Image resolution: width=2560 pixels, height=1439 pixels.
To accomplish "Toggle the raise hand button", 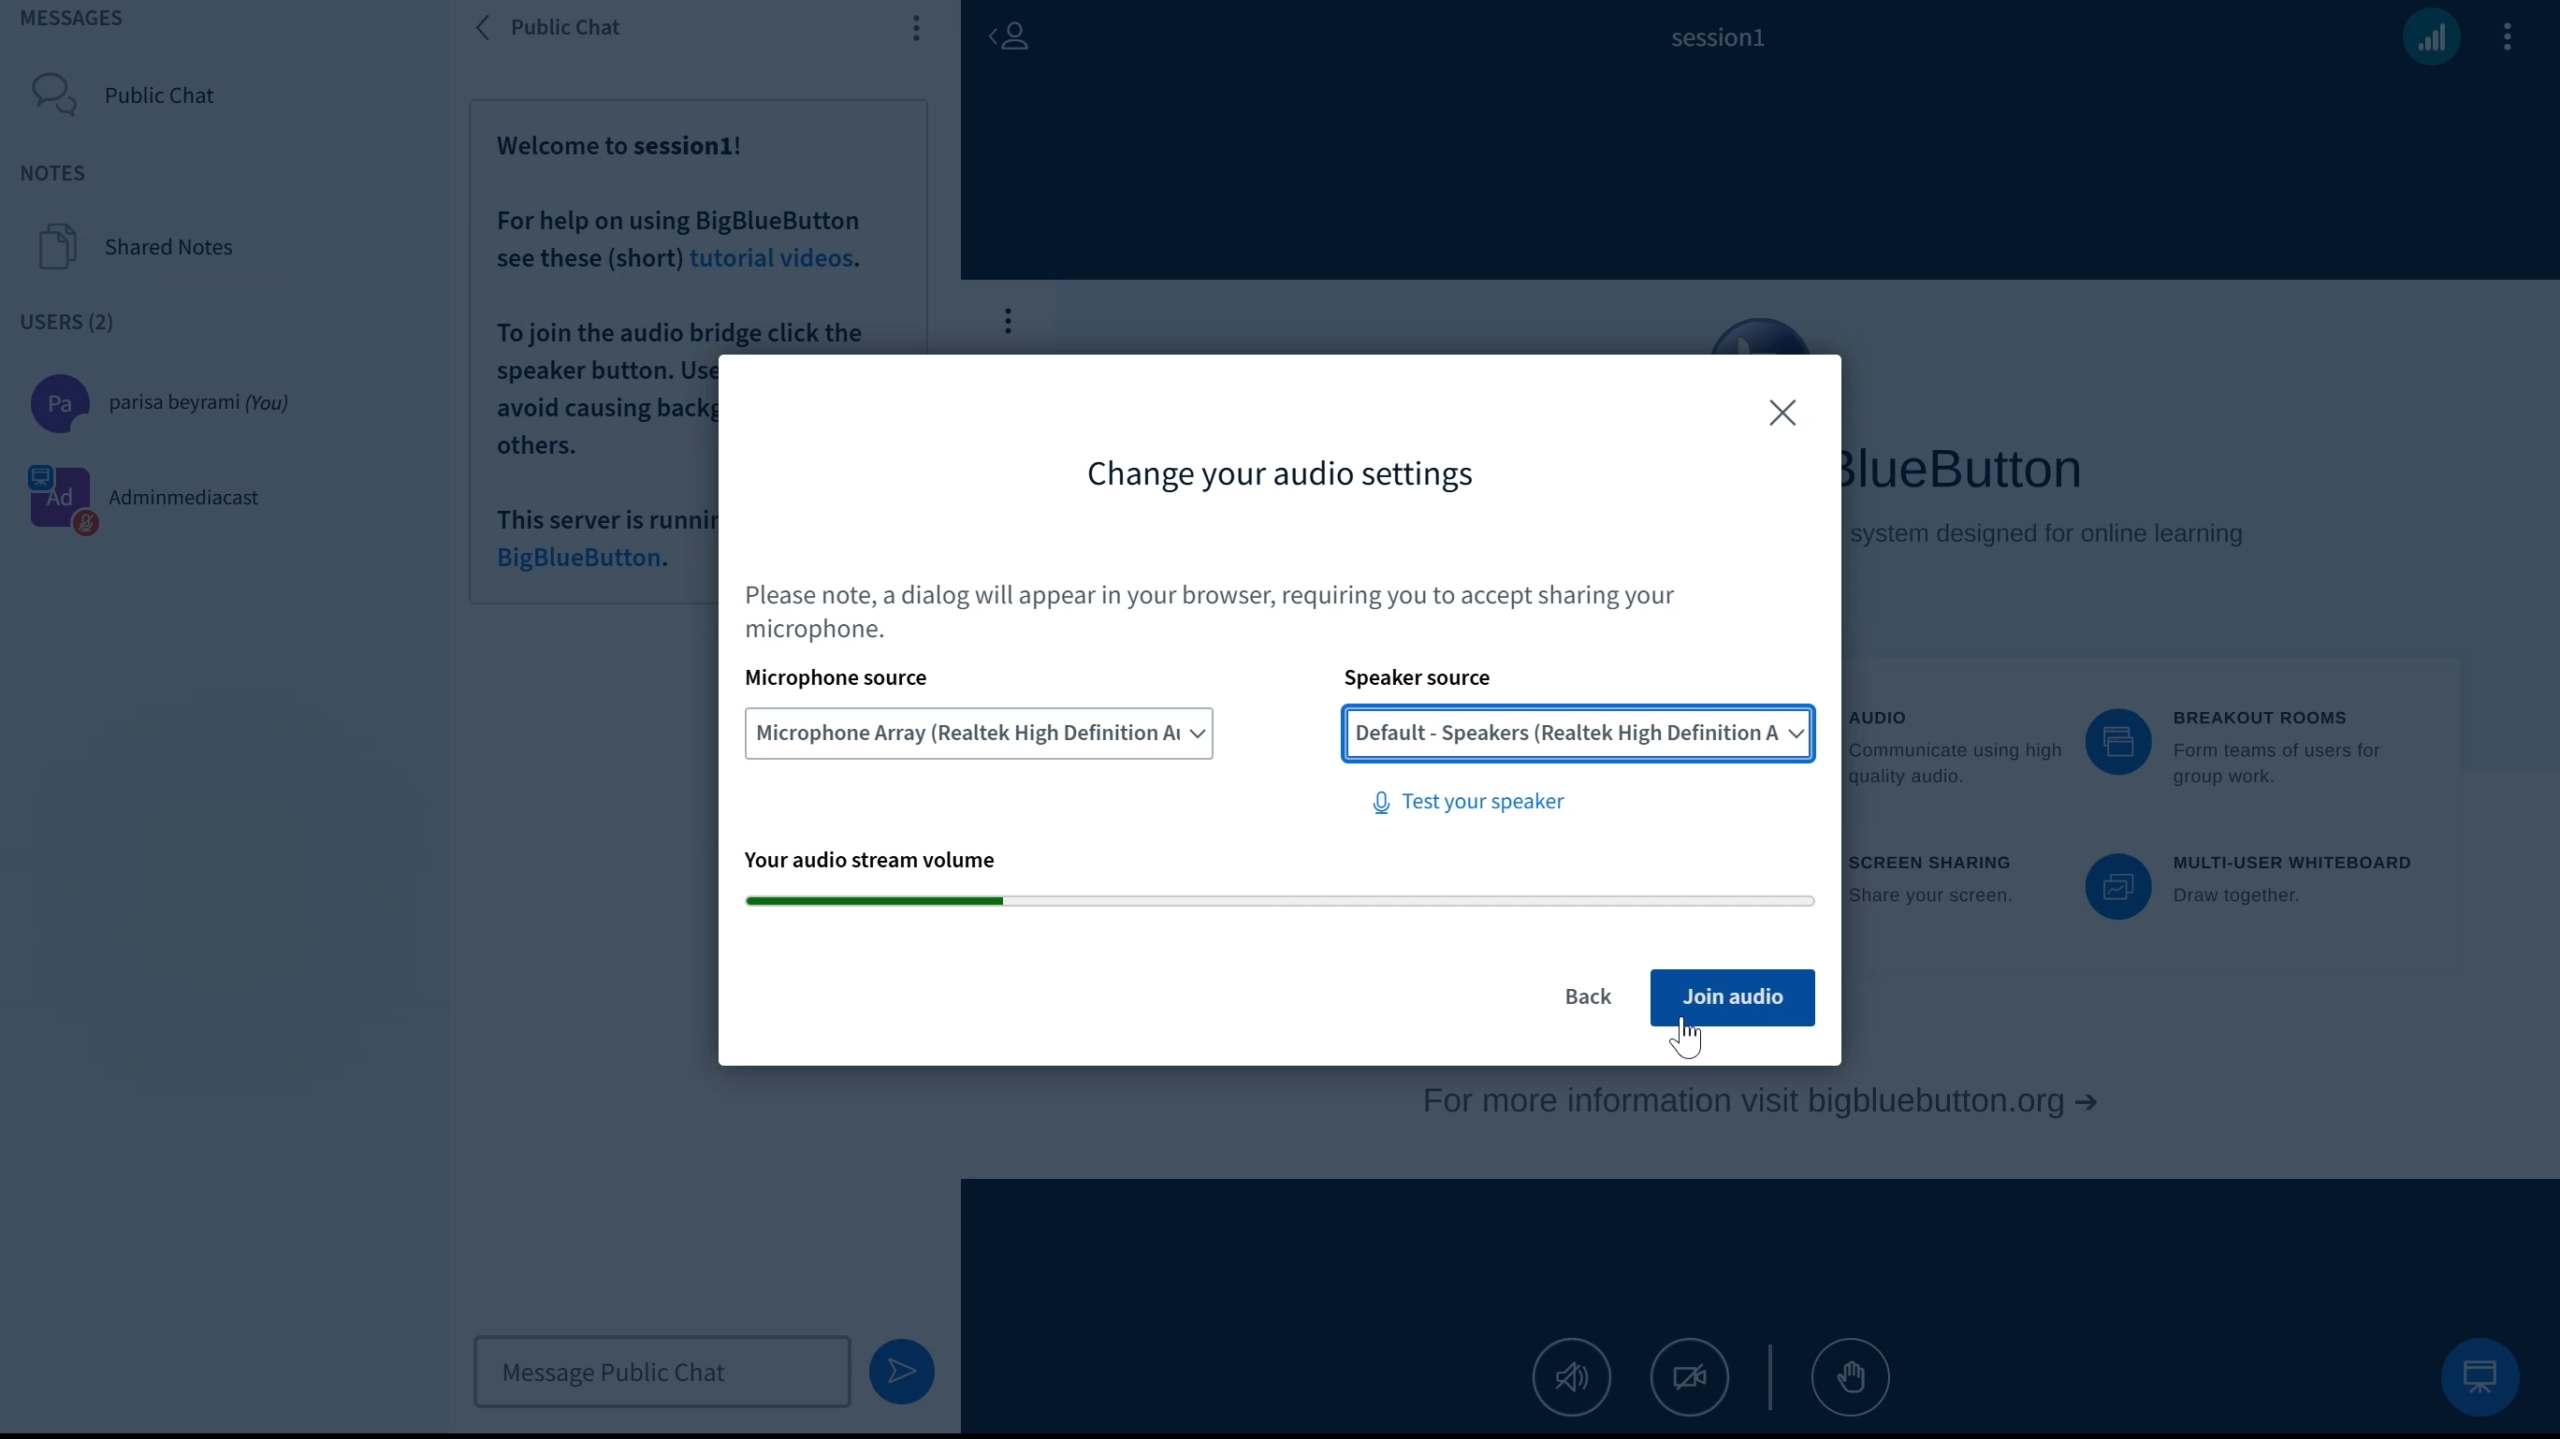I will [x=1849, y=1377].
